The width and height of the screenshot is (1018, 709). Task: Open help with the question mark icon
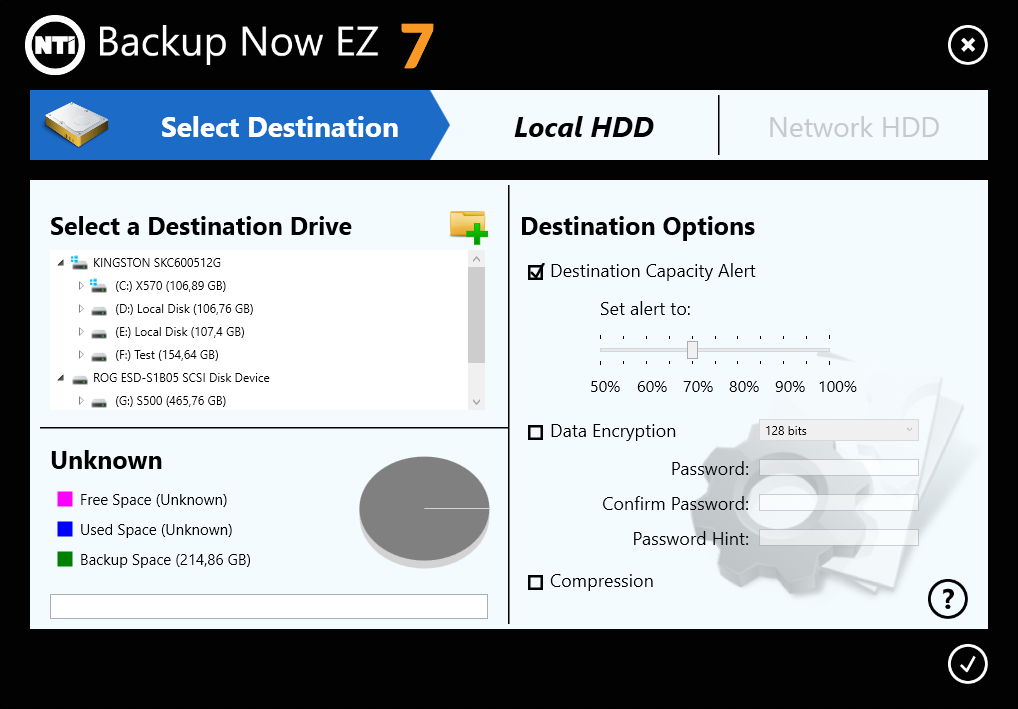[948, 598]
